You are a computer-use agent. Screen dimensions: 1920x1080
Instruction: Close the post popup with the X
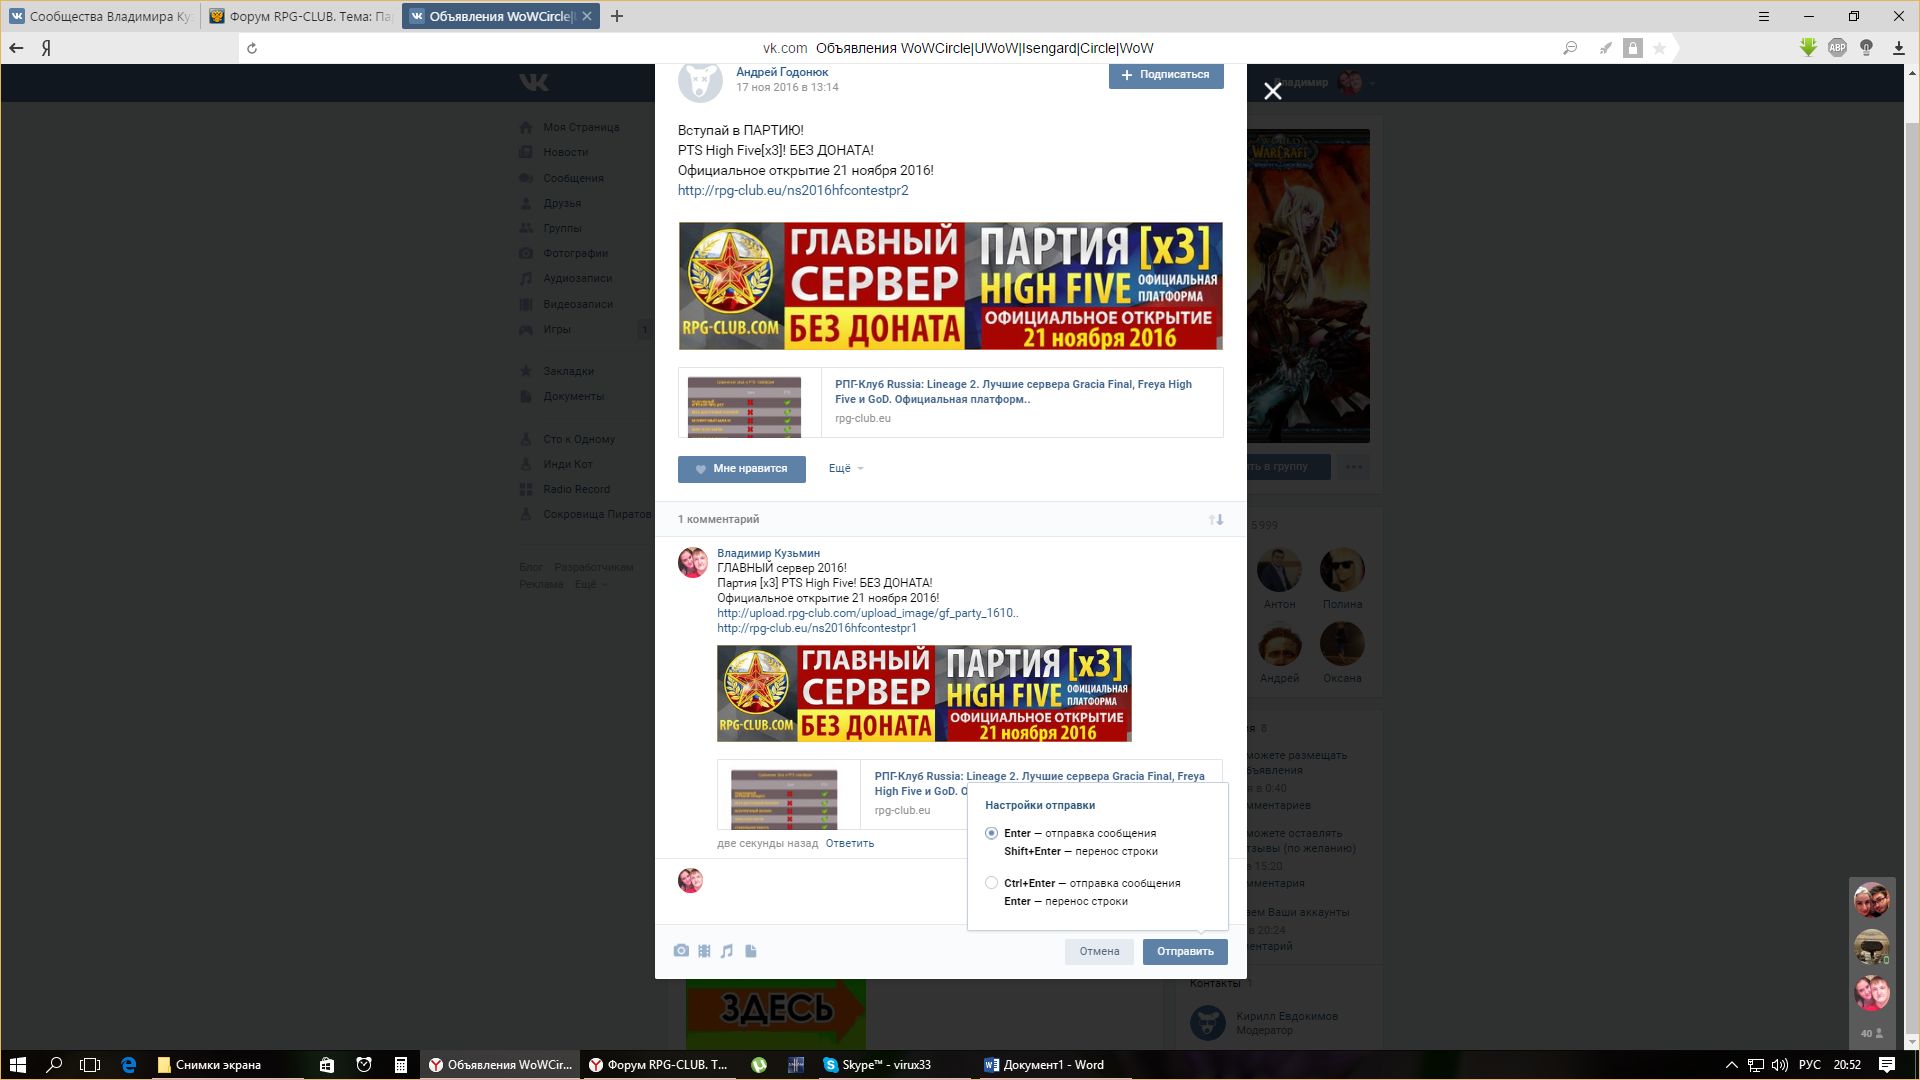pos(1272,91)
